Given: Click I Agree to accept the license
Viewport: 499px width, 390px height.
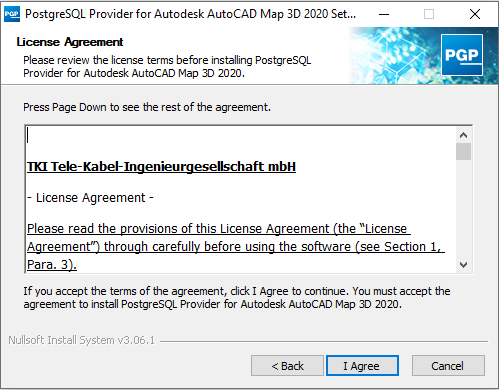Looking at the screenshot, I should [x=362, y=366].
